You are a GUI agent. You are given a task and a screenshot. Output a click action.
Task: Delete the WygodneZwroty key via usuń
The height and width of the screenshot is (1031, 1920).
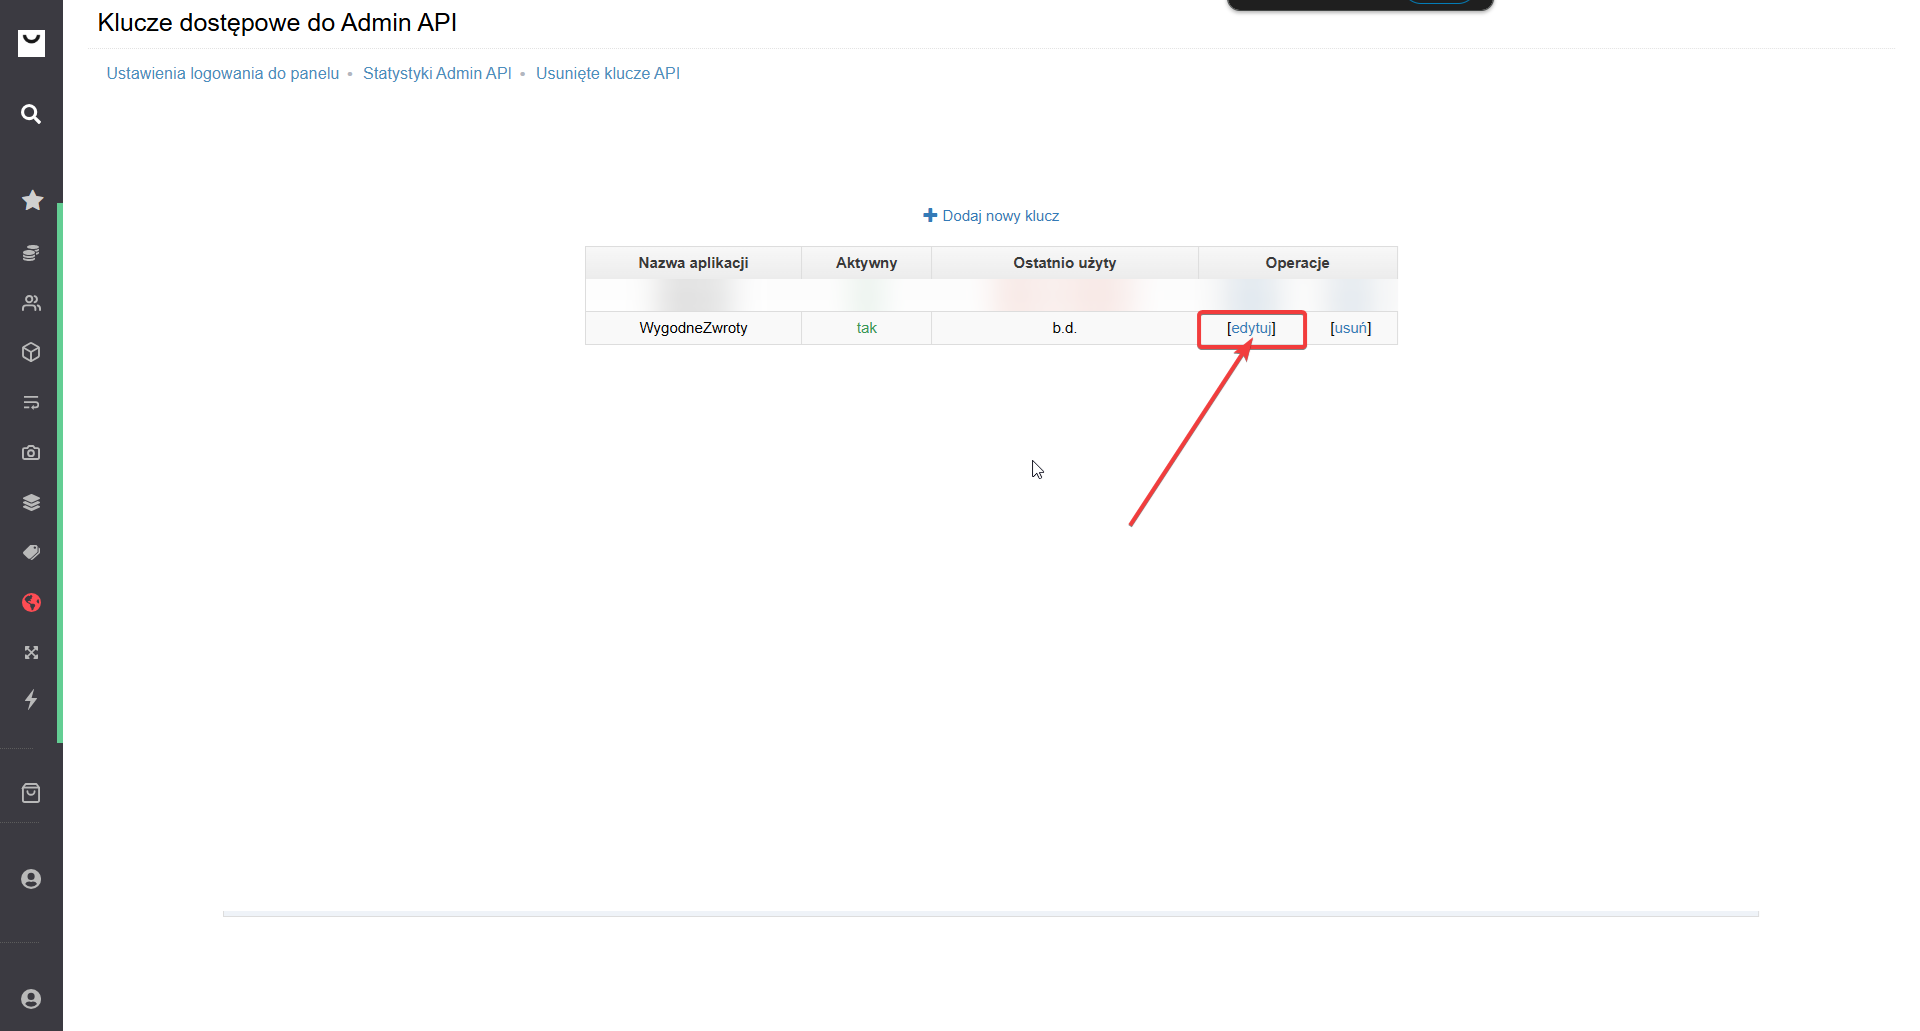pos(1350,328)
